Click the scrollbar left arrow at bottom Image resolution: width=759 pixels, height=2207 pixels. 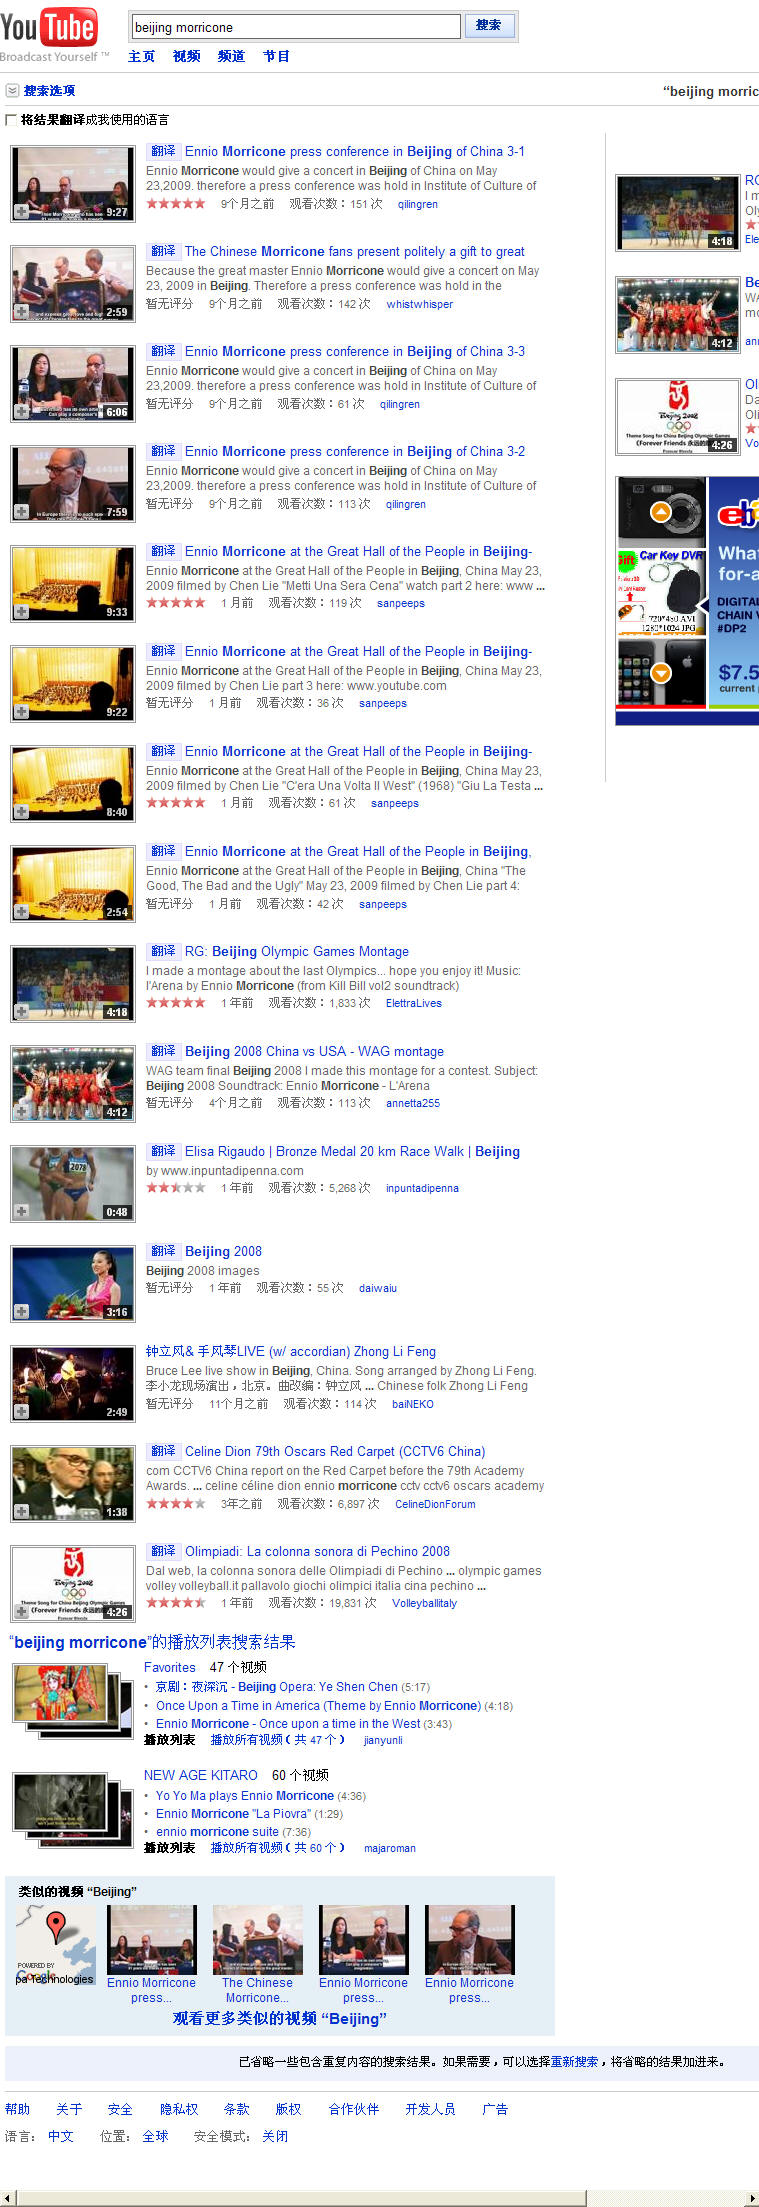point(8,2198)
